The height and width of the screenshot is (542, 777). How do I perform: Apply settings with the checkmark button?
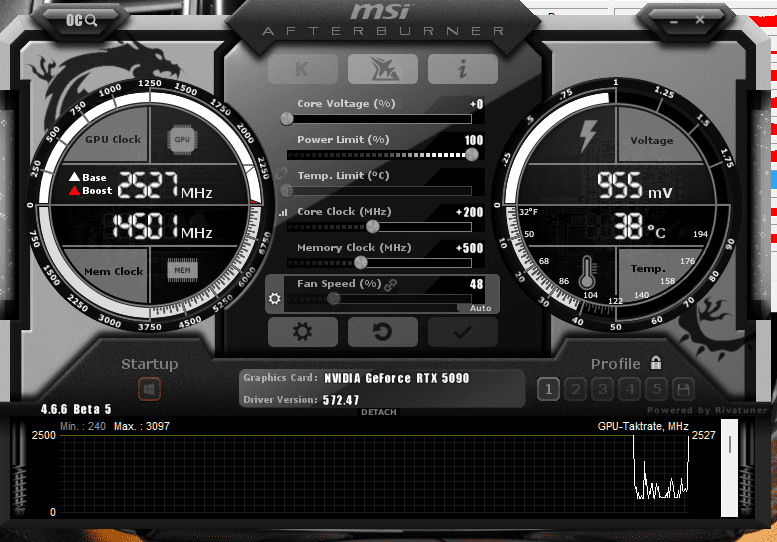(462, 331)
